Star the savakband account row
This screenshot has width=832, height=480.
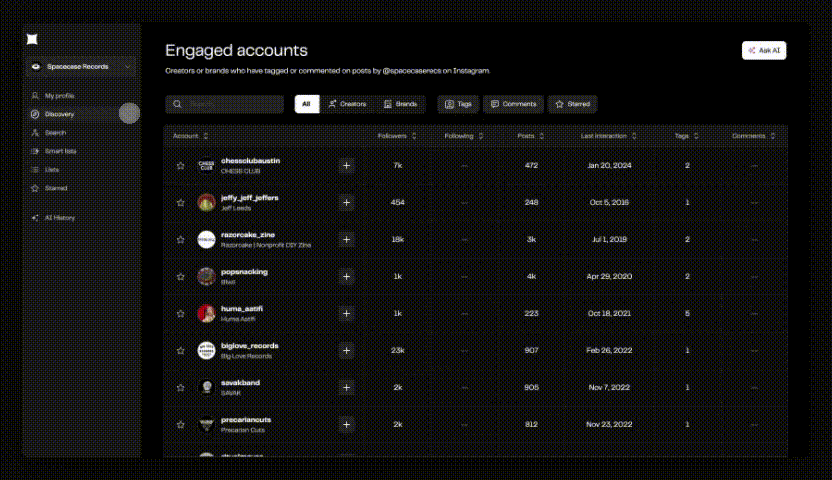180,387
